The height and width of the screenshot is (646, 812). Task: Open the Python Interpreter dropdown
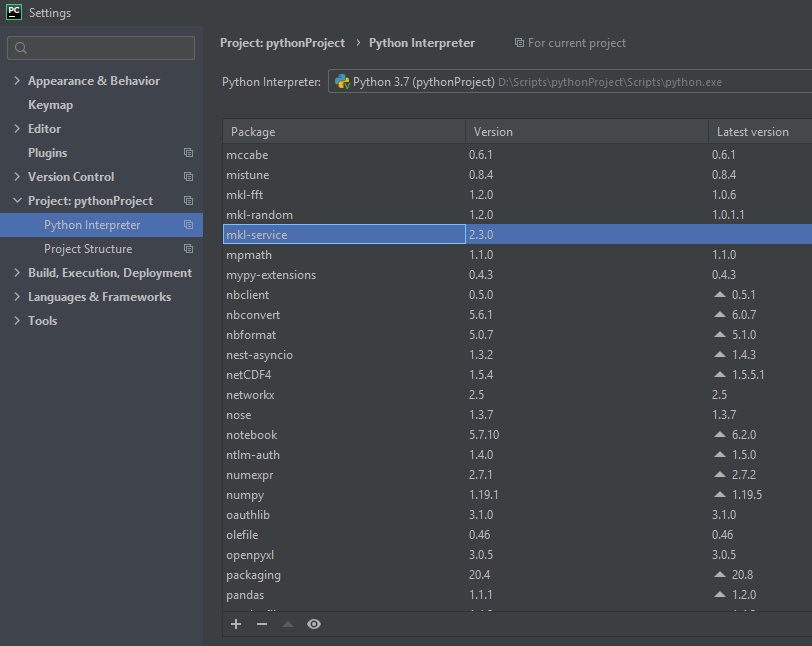pyautogui.click(x=570, y=82)
